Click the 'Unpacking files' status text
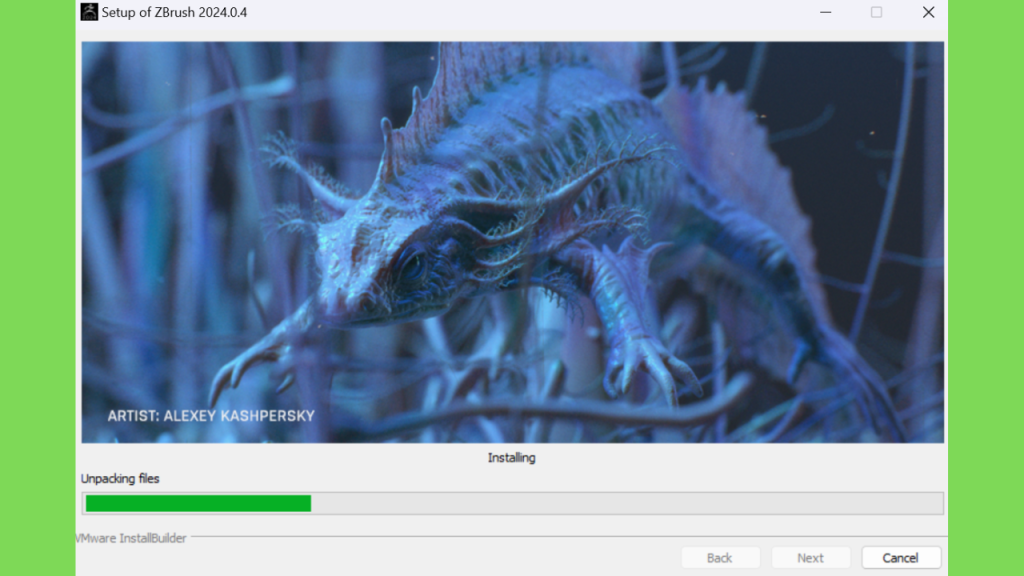1024x576 pixels. 120,479
